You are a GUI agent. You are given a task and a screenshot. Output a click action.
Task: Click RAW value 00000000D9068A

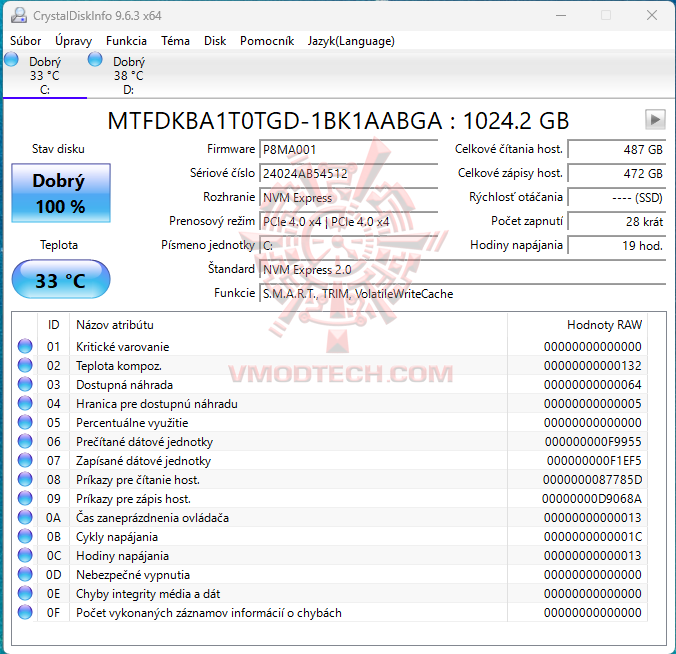click(592, 498)
